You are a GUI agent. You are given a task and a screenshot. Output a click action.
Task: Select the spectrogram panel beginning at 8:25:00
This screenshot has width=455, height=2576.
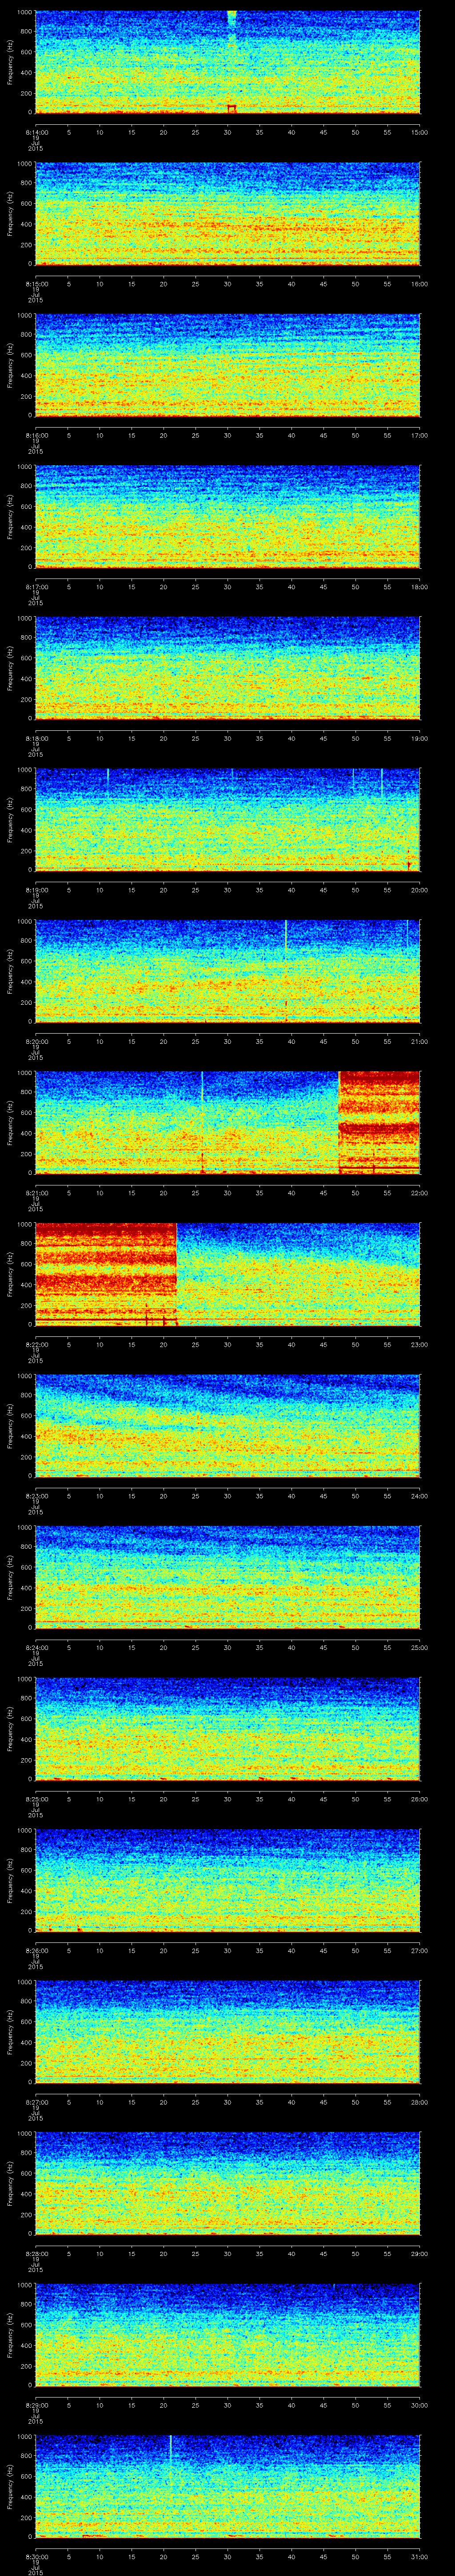228,1729
